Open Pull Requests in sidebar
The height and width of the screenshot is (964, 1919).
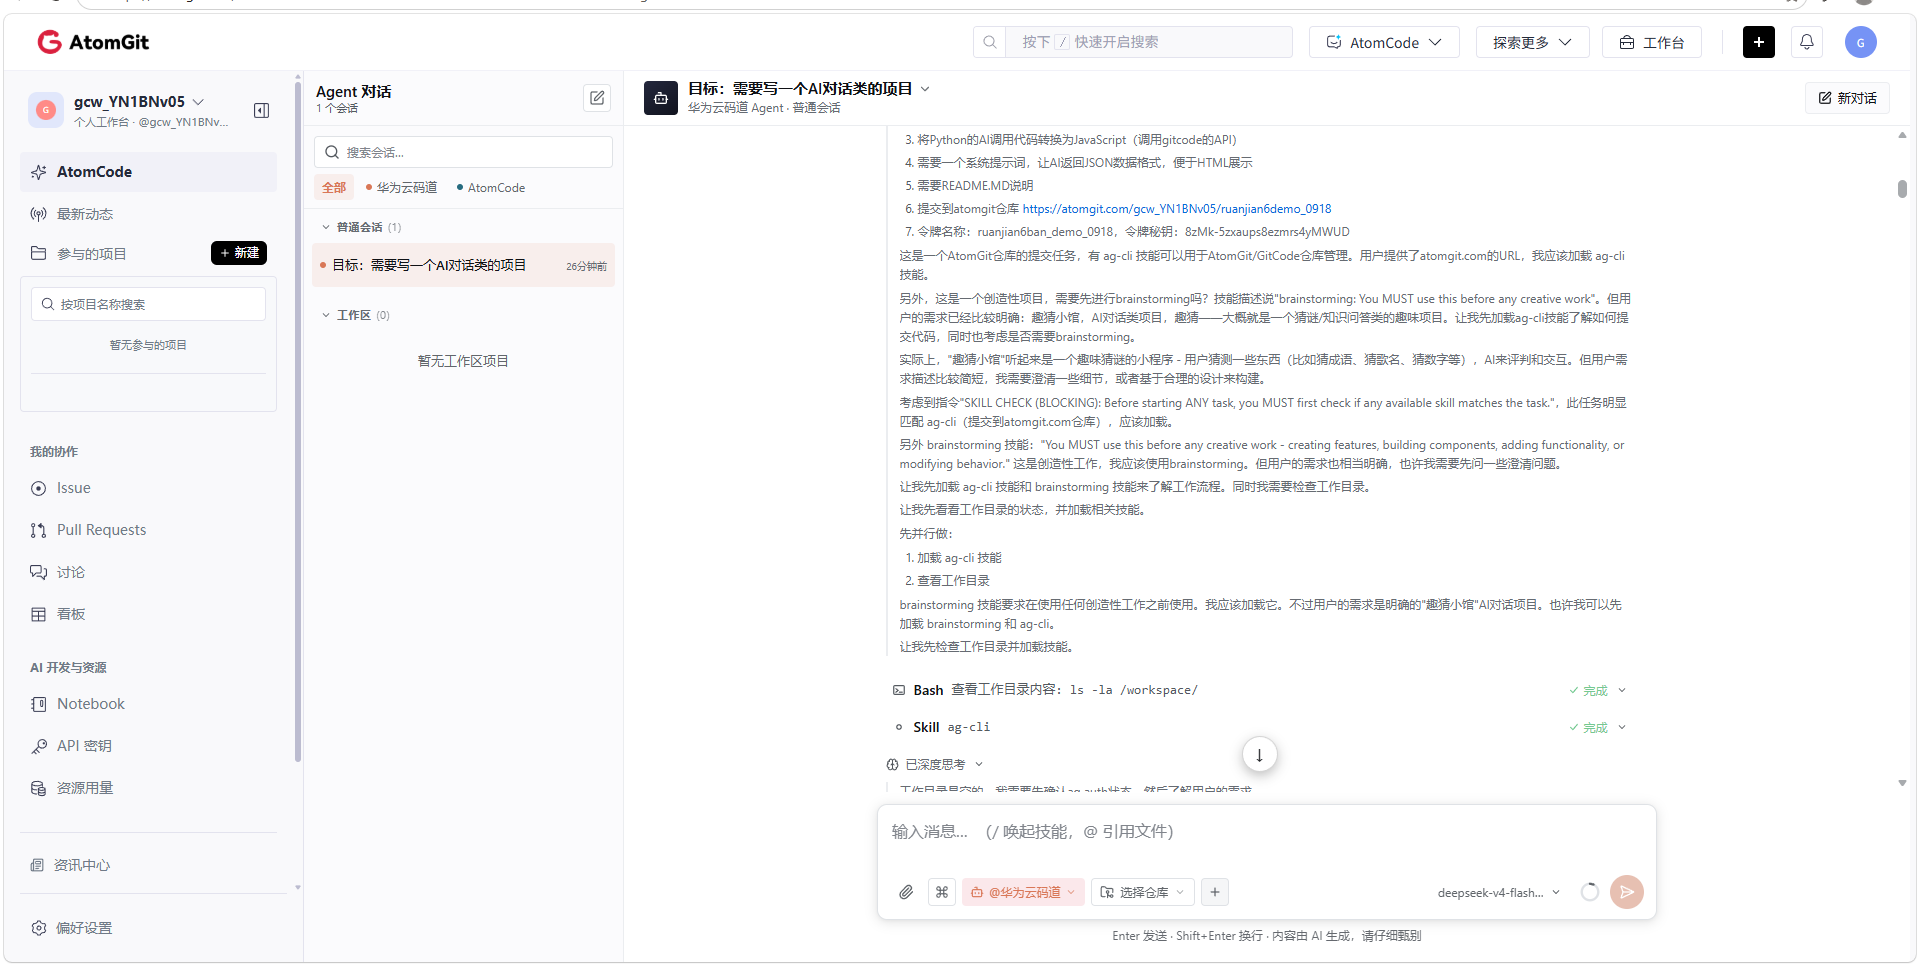click(x=101, y=530)
